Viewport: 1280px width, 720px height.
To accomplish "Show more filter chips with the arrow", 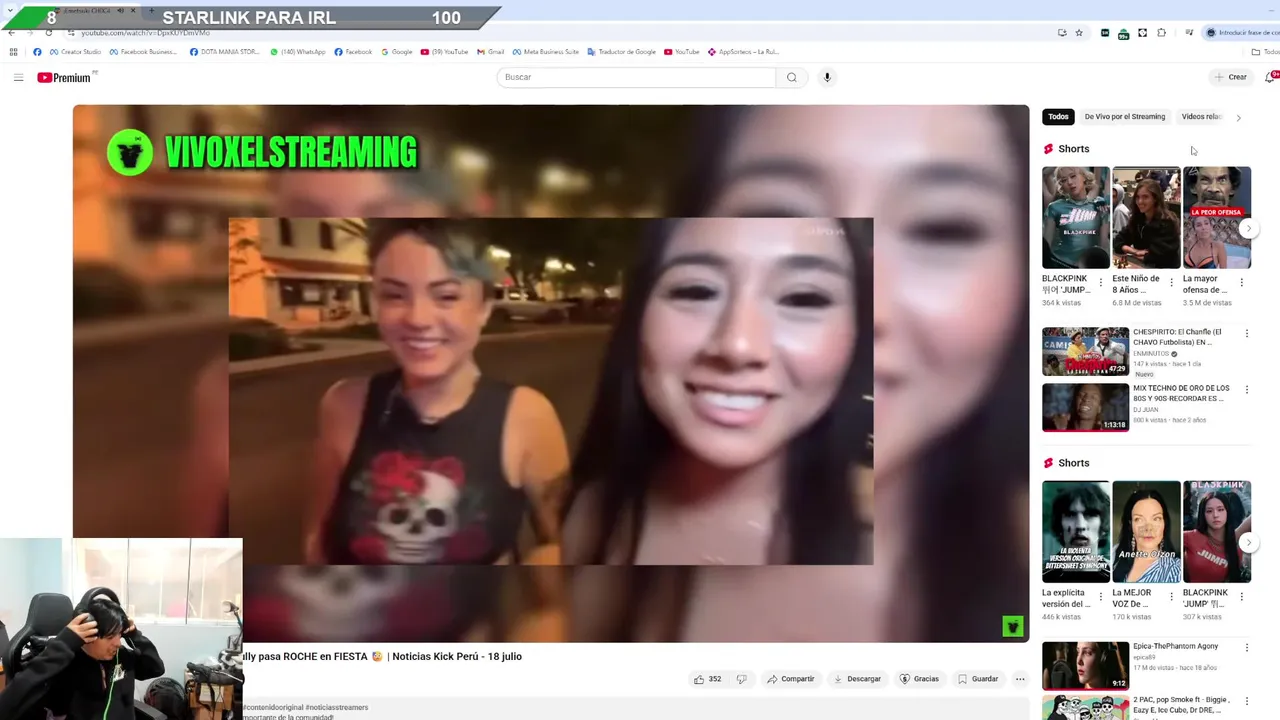I will [1239, 117].
